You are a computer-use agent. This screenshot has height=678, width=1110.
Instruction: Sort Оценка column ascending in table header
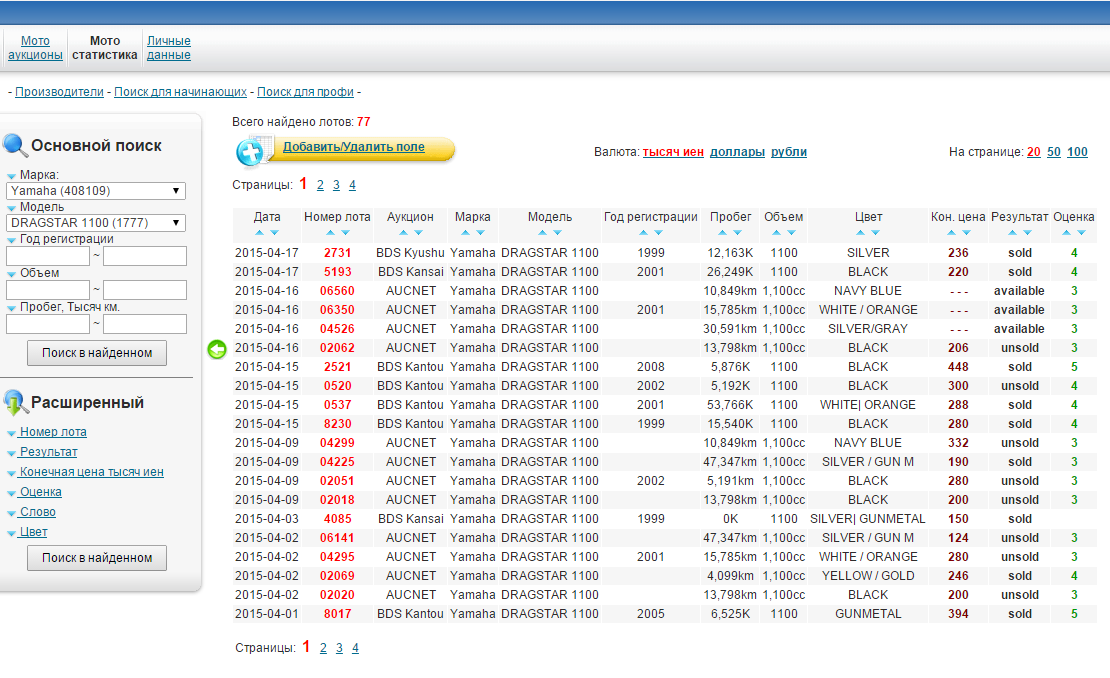click(x=1066, y=233)
